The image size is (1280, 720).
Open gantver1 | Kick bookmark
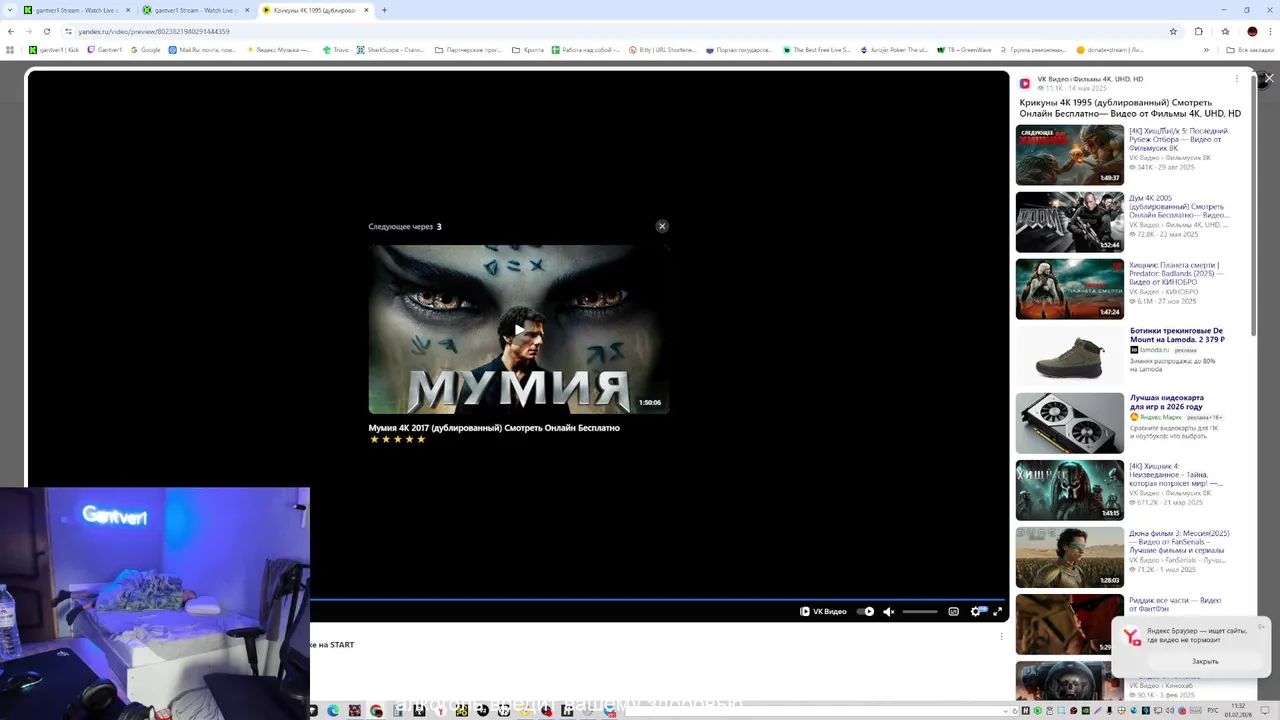click(x=54, y=49)
